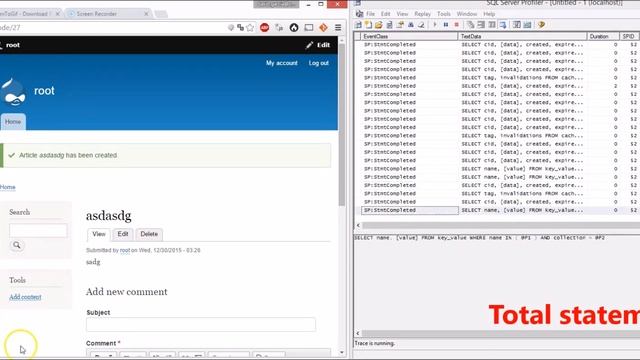Clear trace window with the eraser icon
The width and height of the screenshot is (640, 360).
pyautogui.click(x=421, y=25)
